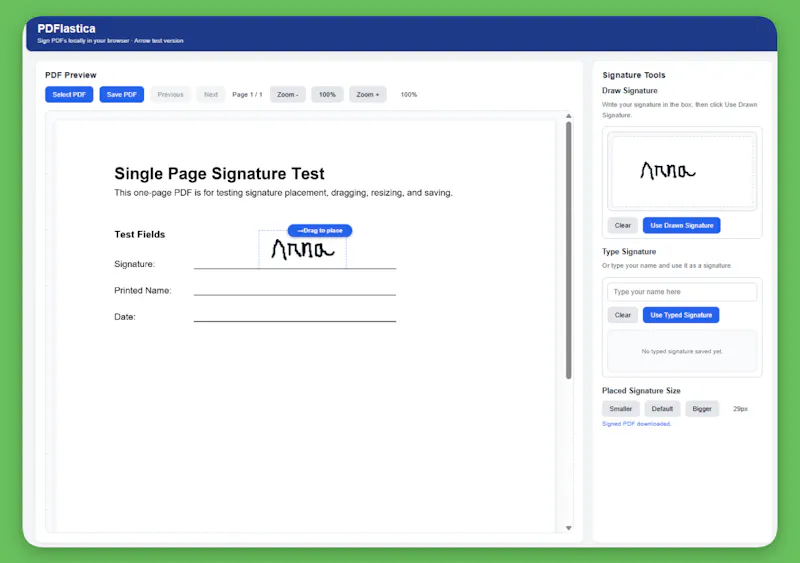Click the PDF preview scrollbar thumb
This screenshot has width=800, height=563.
[x=568, y=250]
